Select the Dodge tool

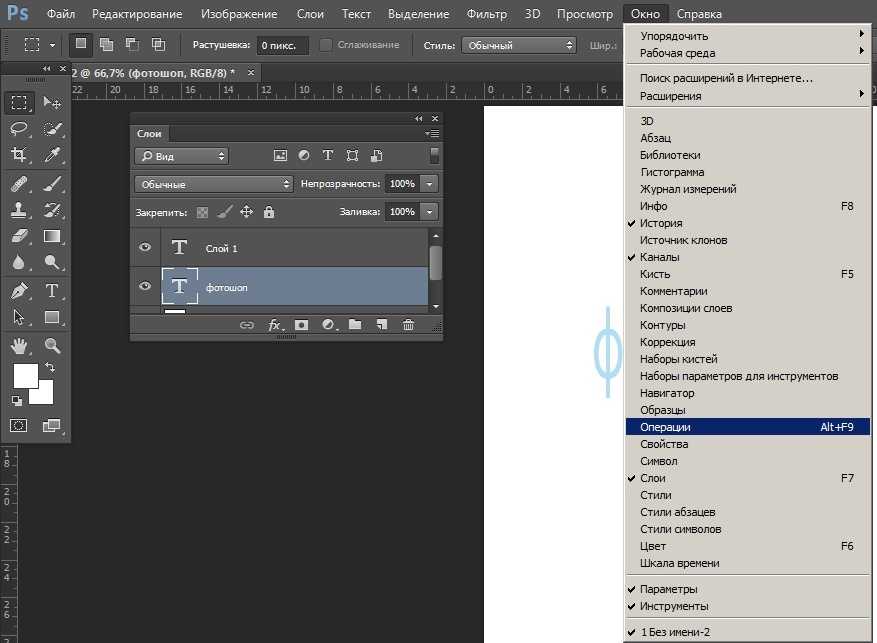point(53,262)
